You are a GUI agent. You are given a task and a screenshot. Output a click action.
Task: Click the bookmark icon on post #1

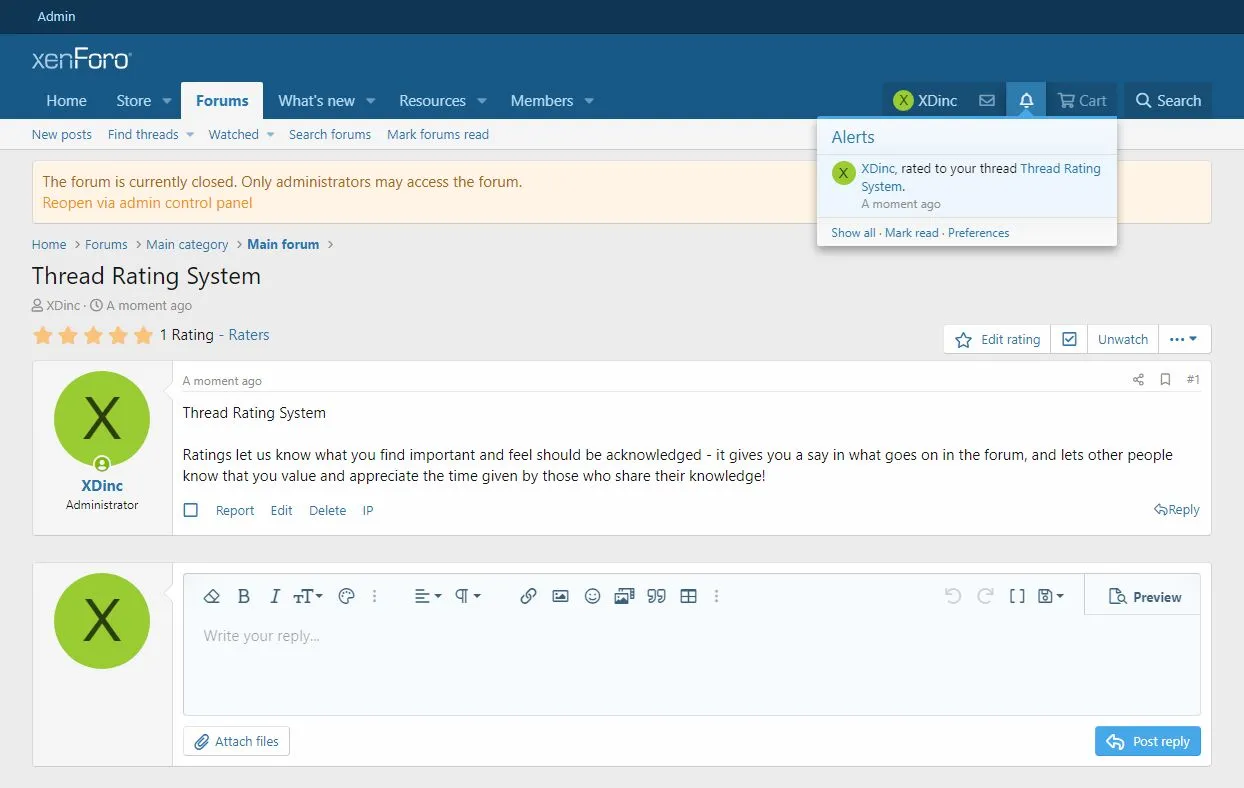[x=1165, y=380]
